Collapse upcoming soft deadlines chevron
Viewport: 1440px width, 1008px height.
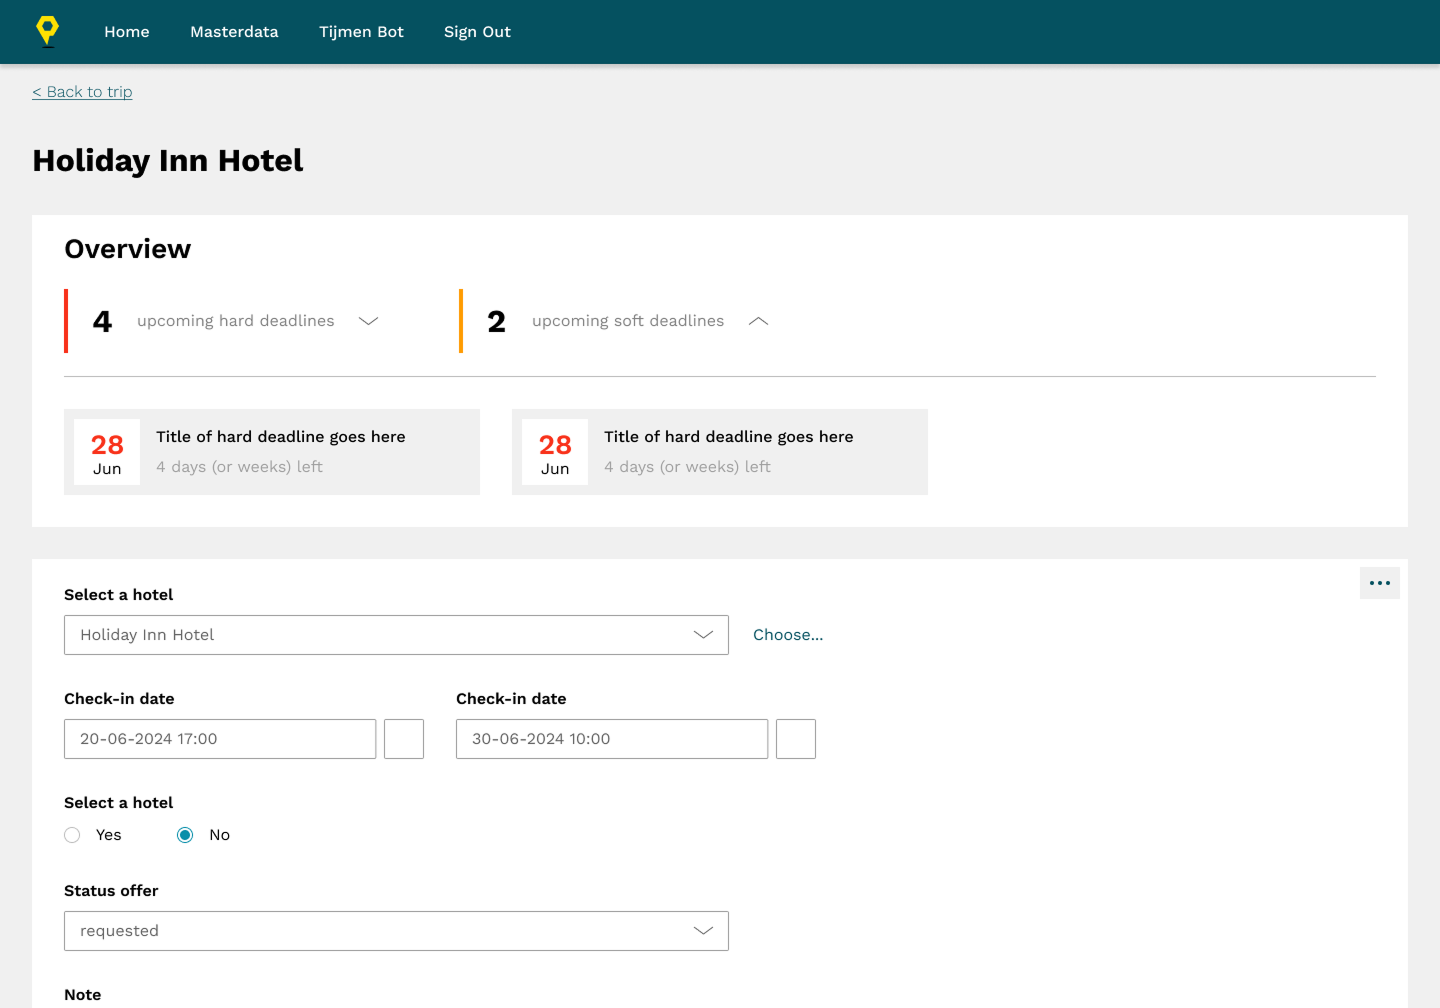(x=759, y=321)
